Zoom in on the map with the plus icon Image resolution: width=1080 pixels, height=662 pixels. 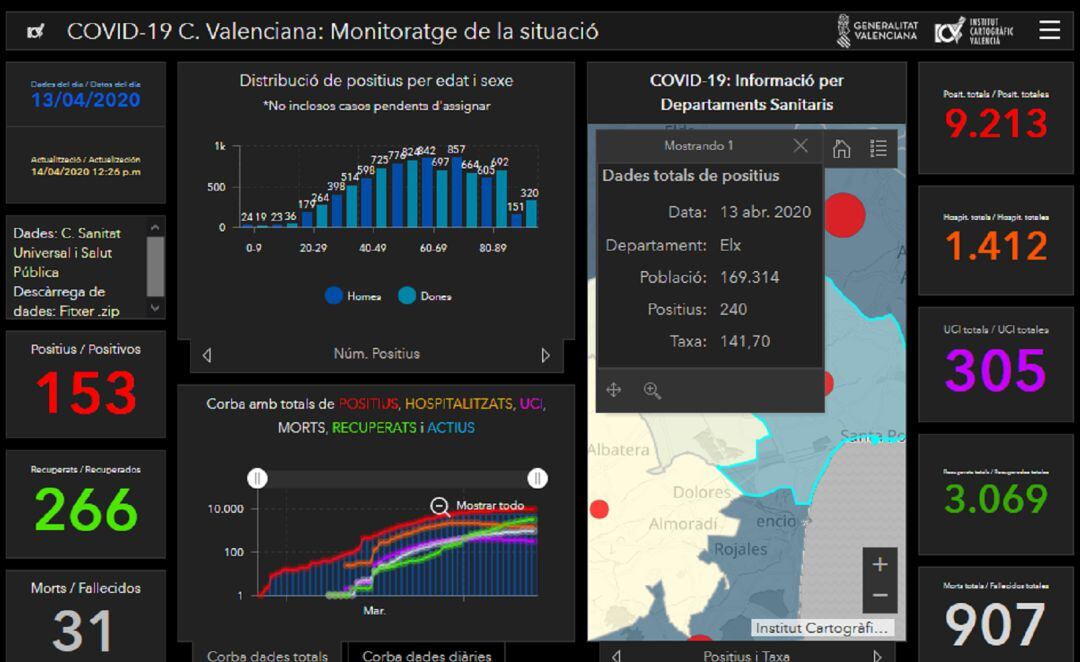pyautogui.click(x=879, y=564)
